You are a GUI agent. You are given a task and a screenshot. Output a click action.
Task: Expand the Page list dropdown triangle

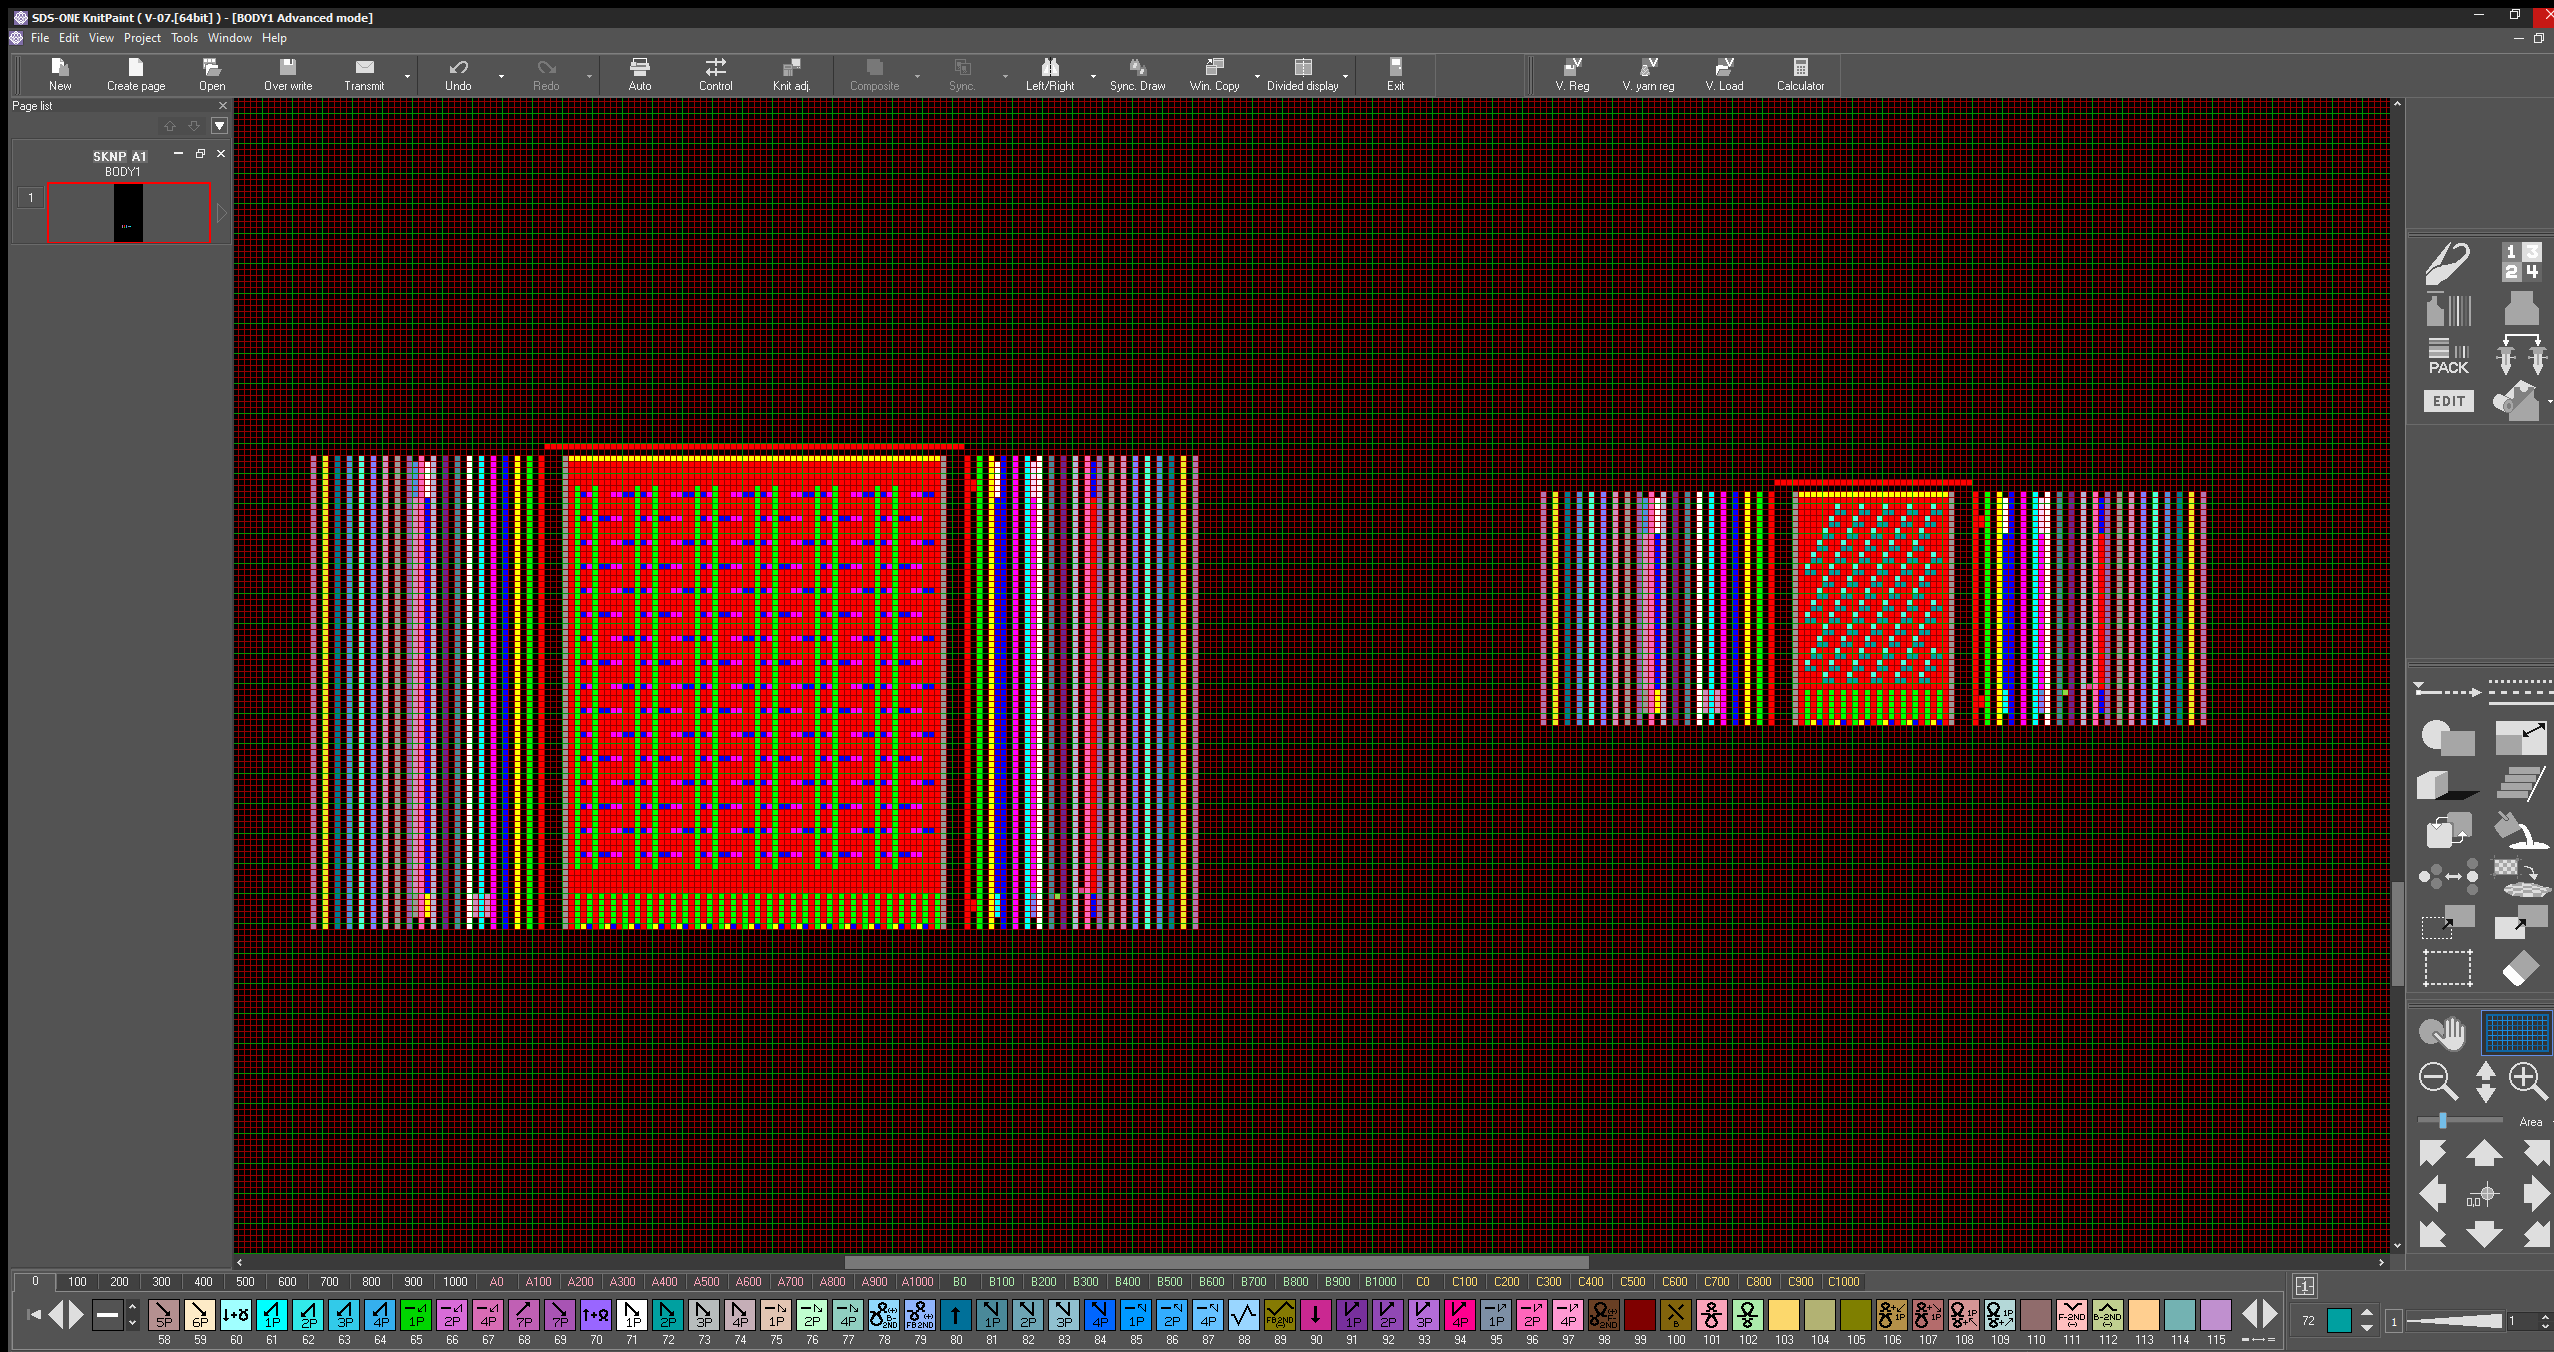point(219,126)
